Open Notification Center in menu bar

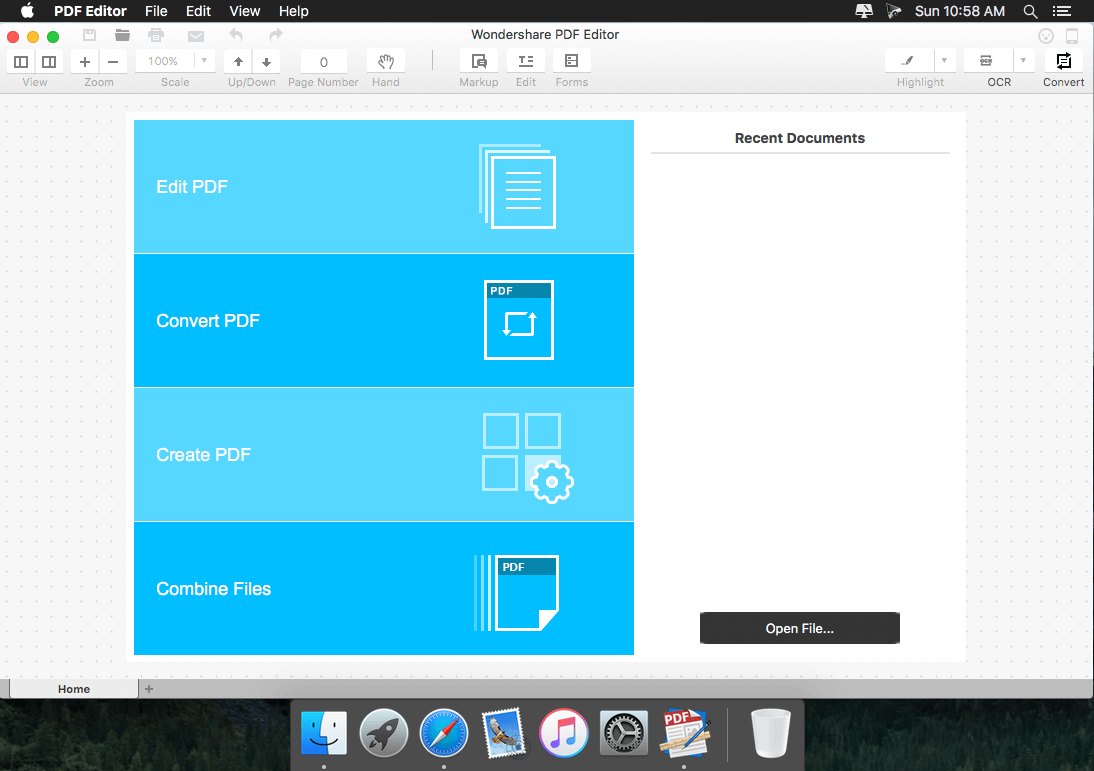pyautogui.click(x=1062, y=11)
